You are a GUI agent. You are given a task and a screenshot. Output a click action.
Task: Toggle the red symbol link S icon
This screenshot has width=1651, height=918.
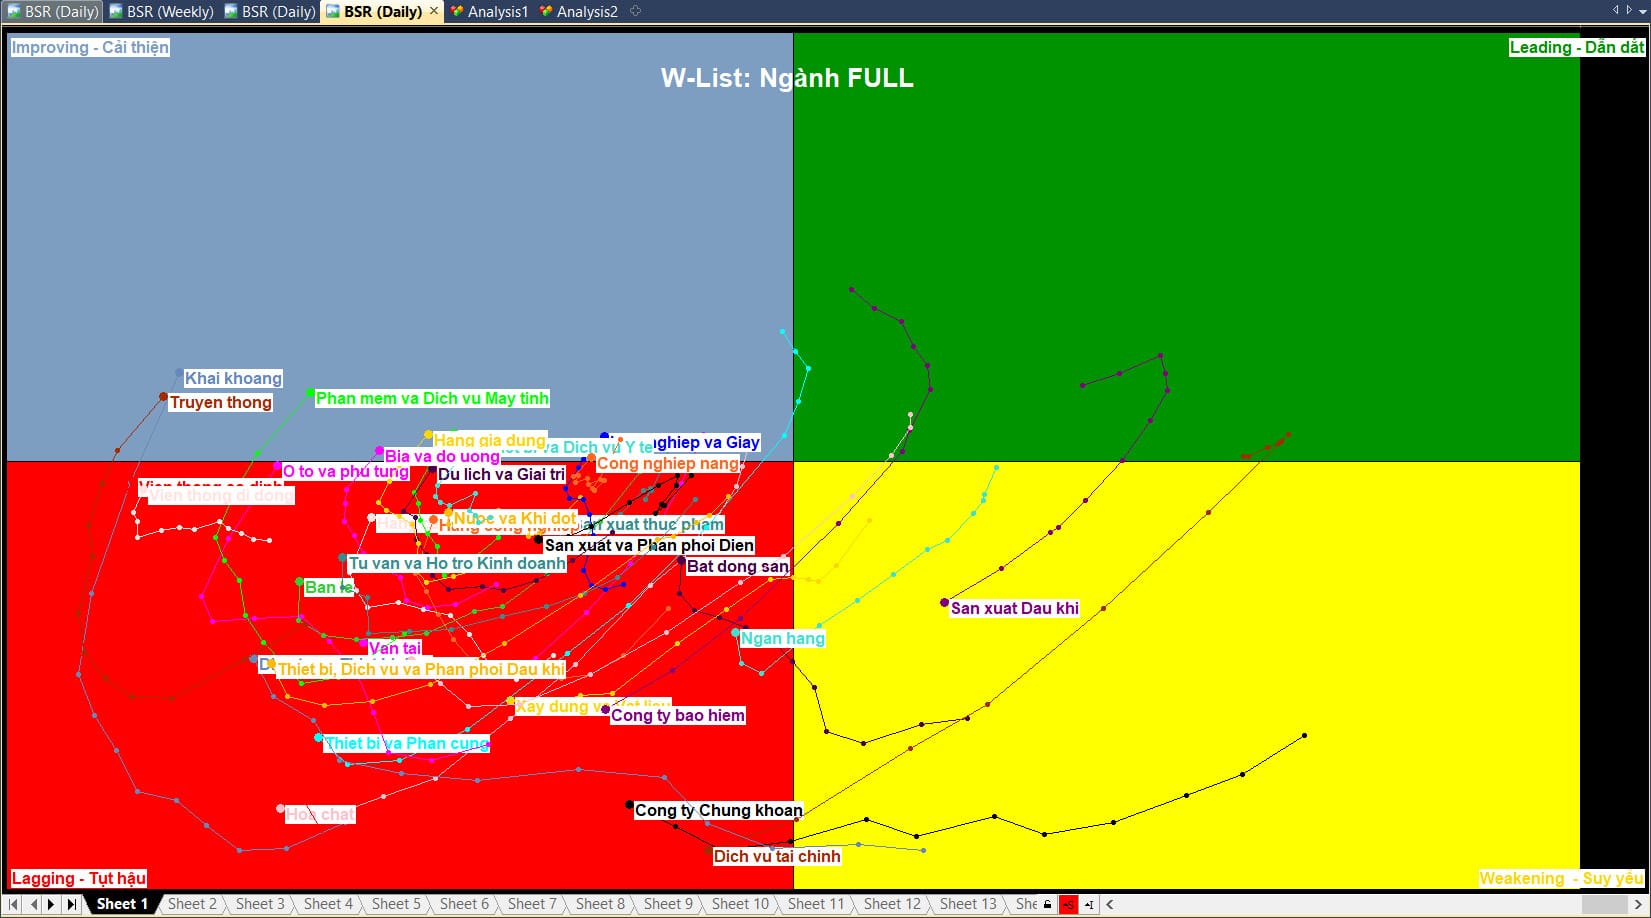click(x=1068, y=904)
